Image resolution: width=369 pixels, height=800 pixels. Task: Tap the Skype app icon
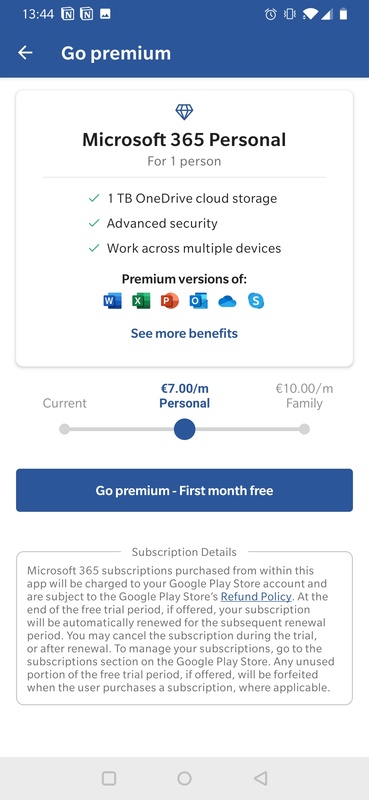[x=256, y=301]
